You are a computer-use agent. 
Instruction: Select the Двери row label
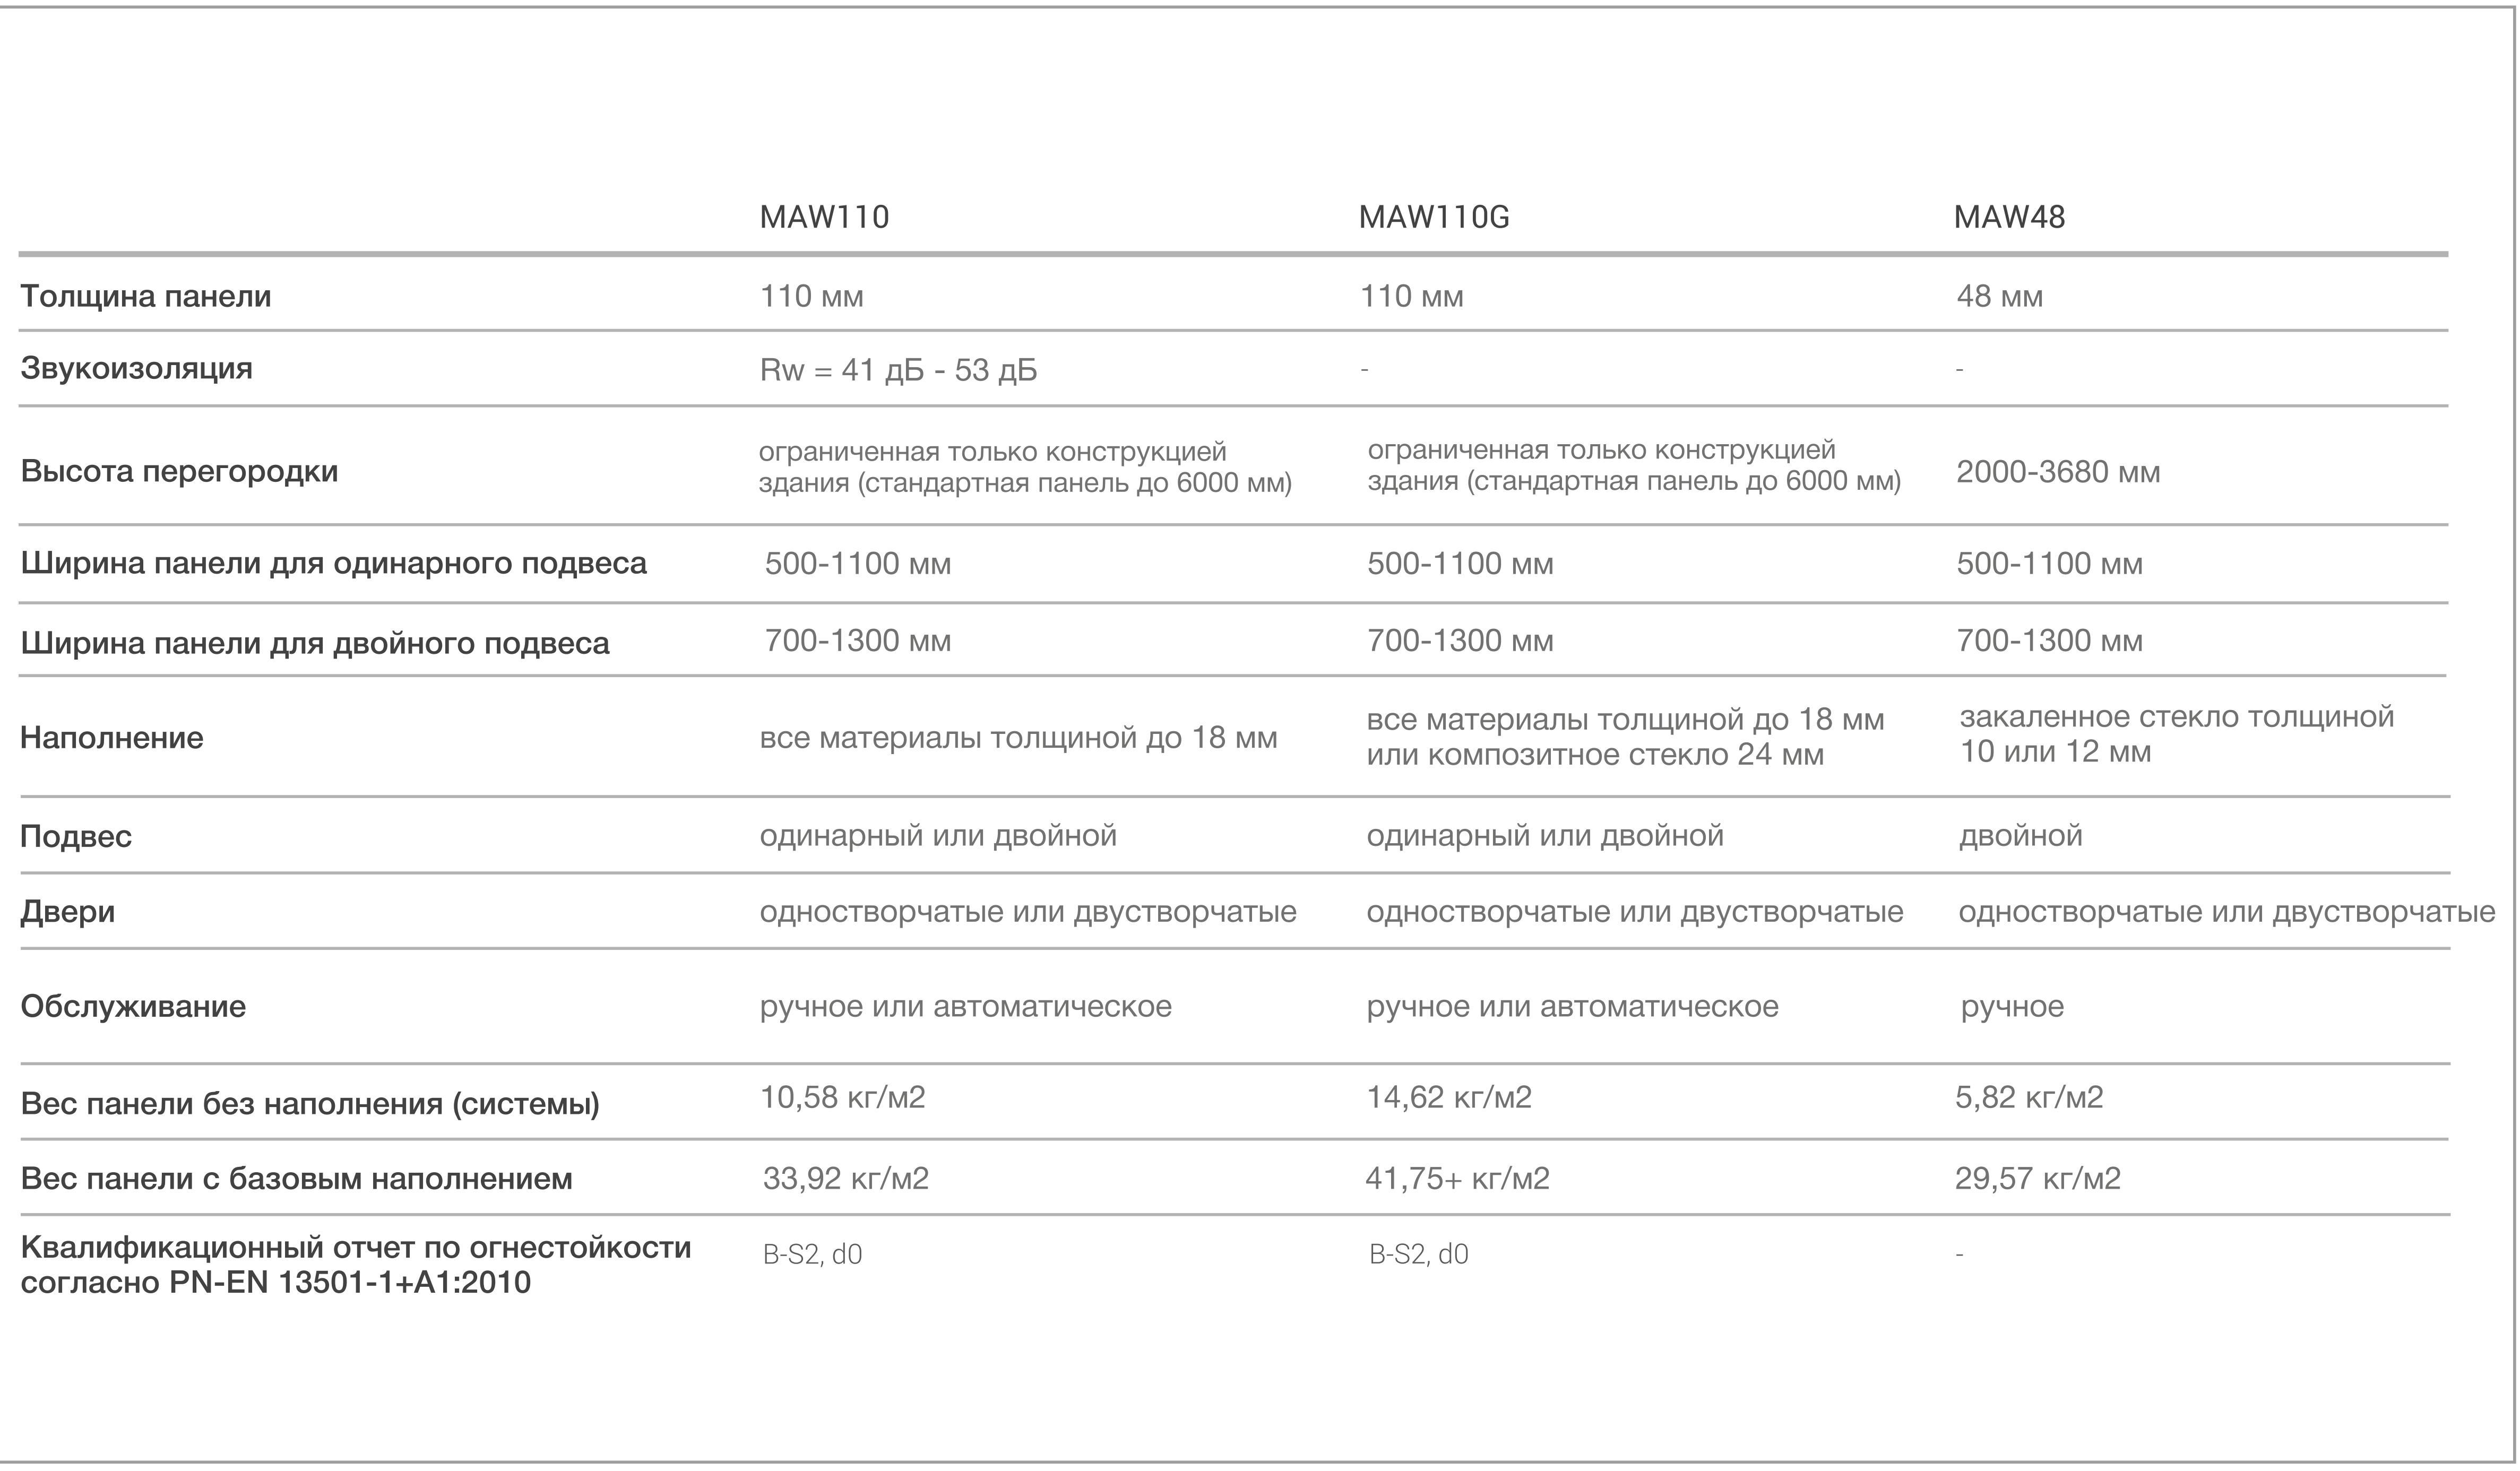click(67, 912)
